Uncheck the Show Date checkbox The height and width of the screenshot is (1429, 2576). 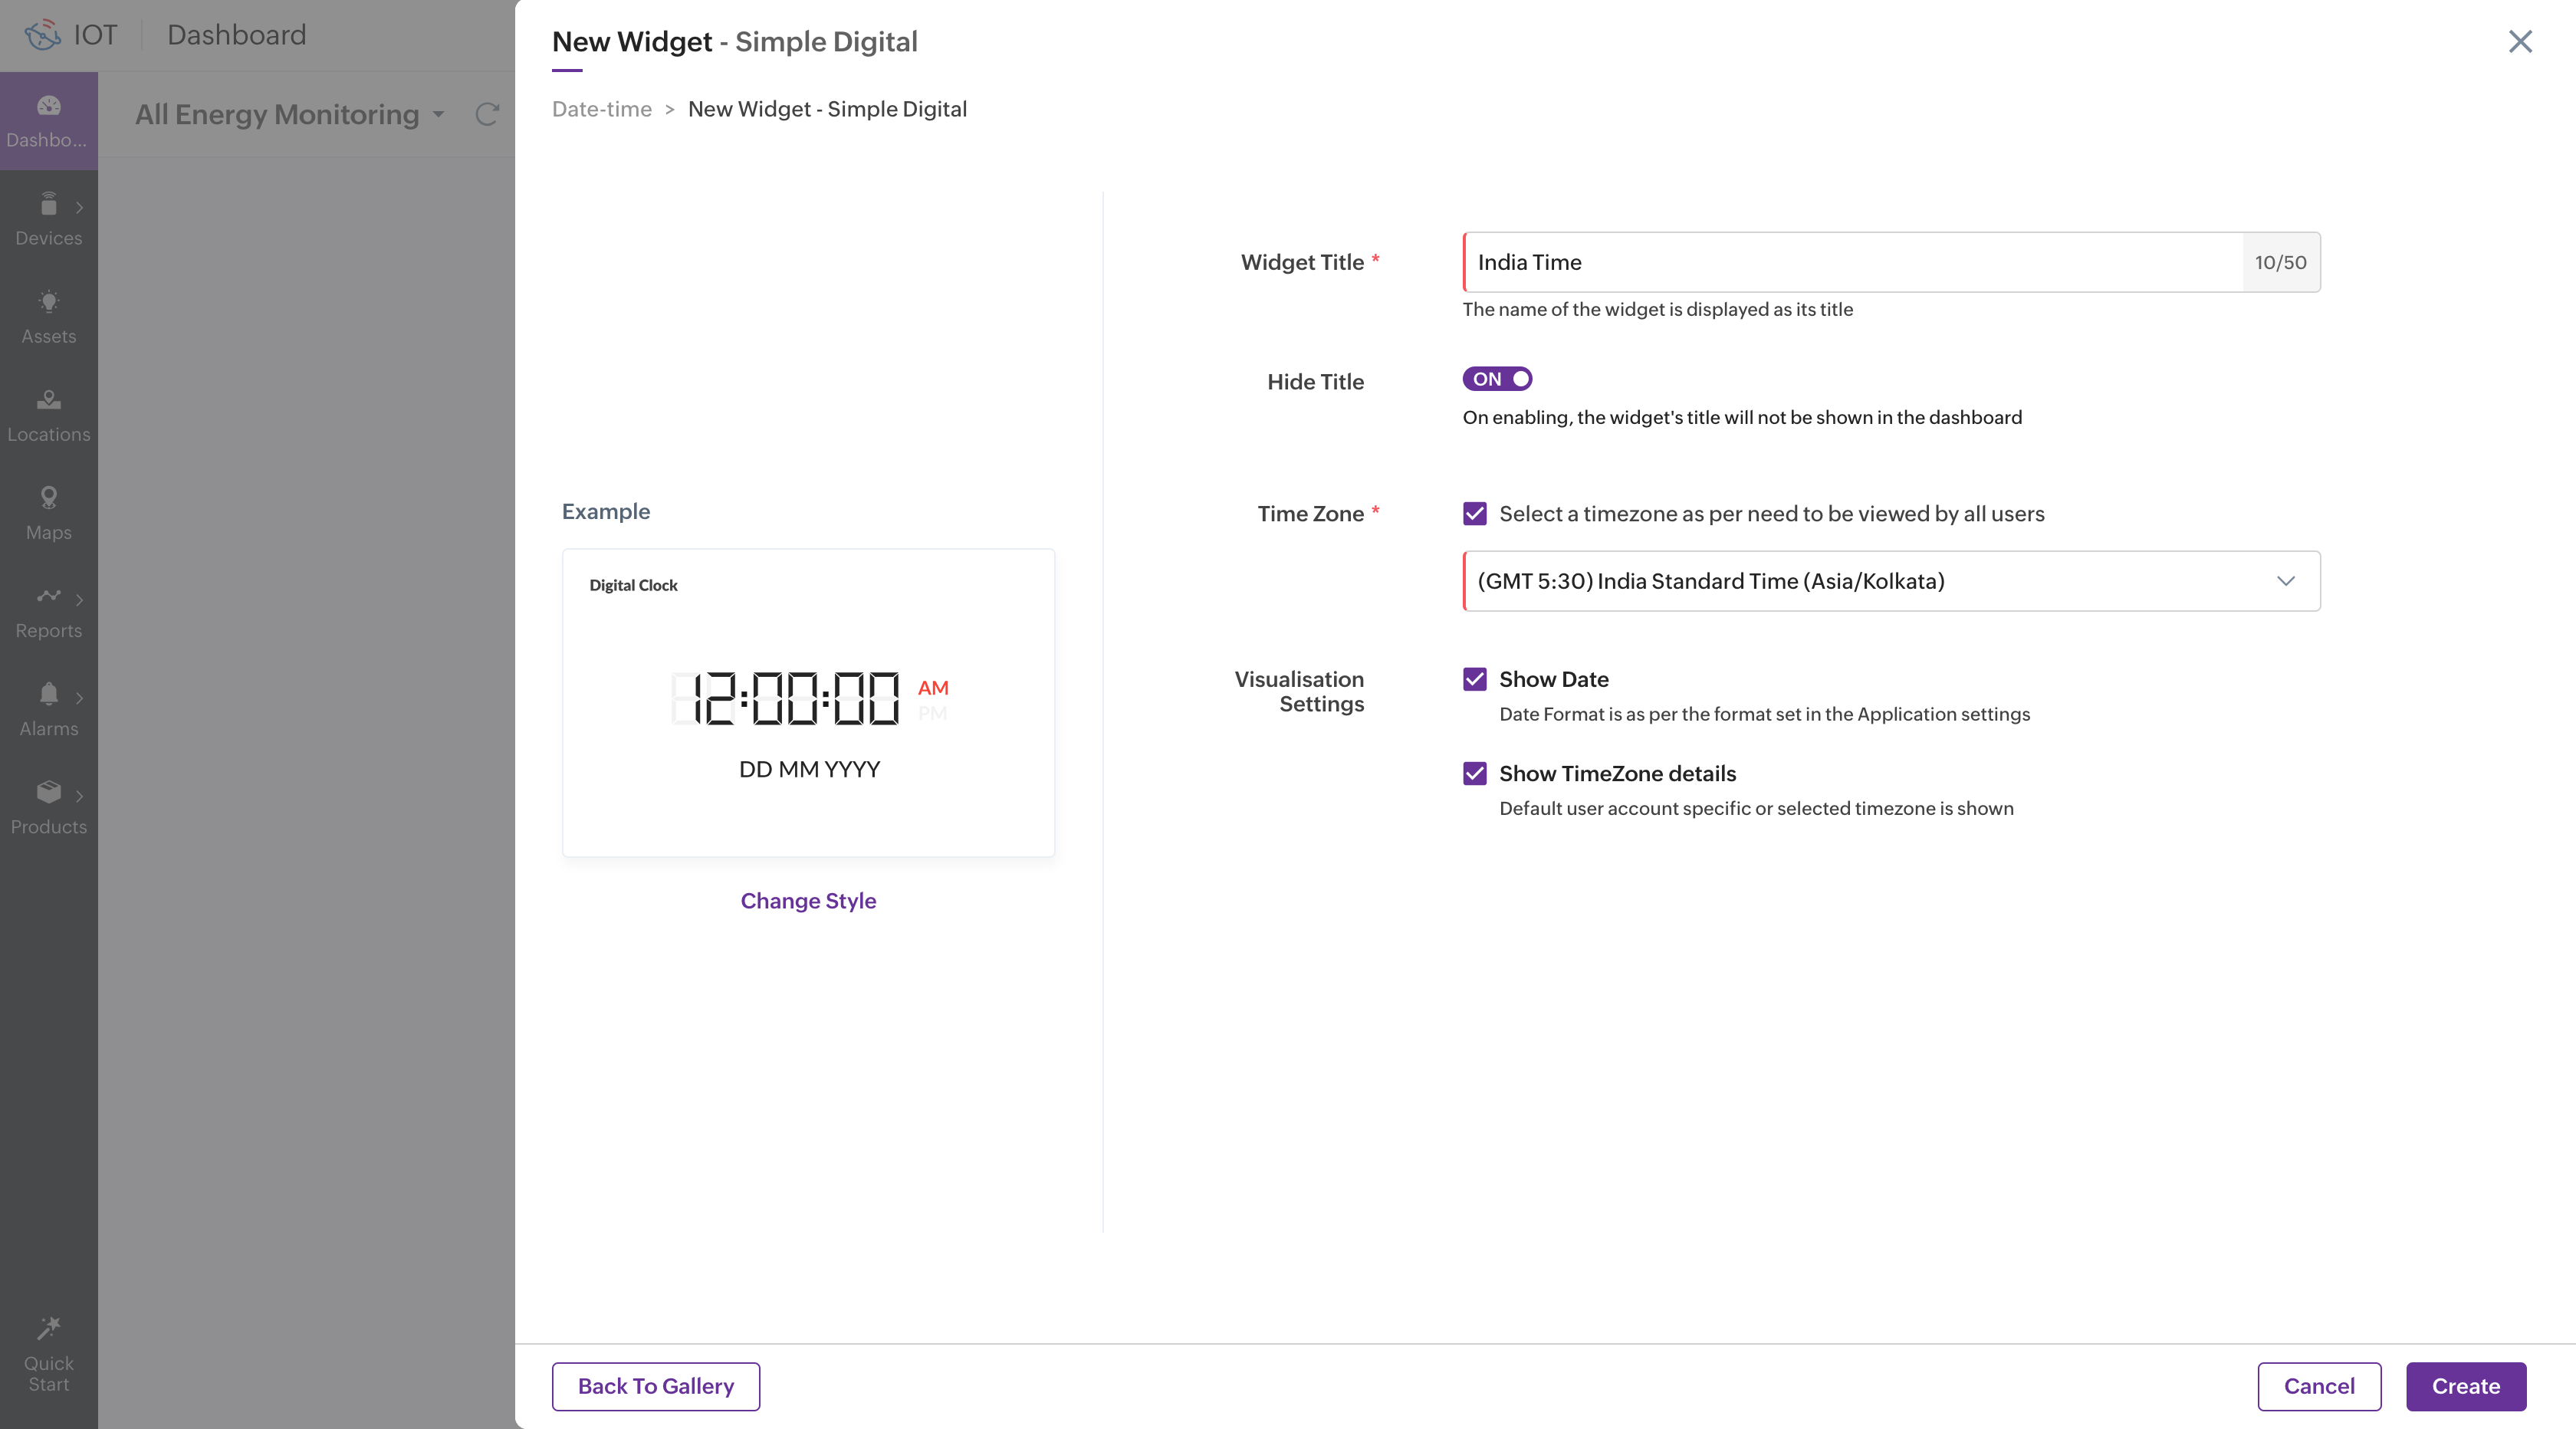point(1474,679)
